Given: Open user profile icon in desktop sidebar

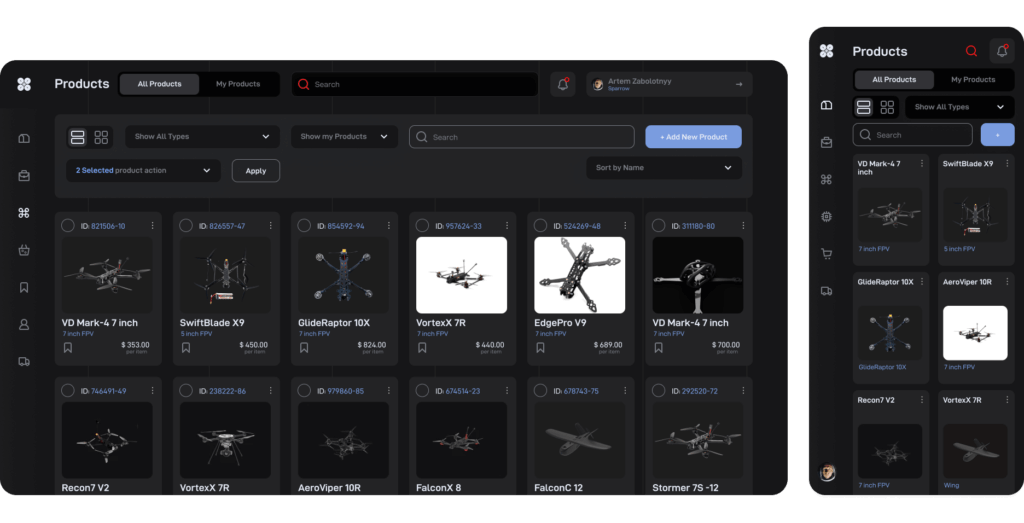Looking at the screenshot, I should click(x=24, y=324).
